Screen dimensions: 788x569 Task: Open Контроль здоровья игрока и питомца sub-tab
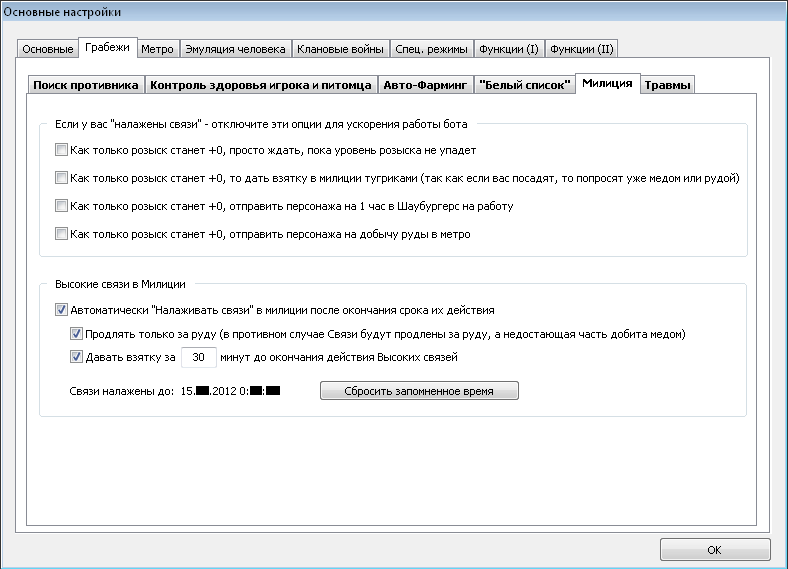click(x=261, y=85)
